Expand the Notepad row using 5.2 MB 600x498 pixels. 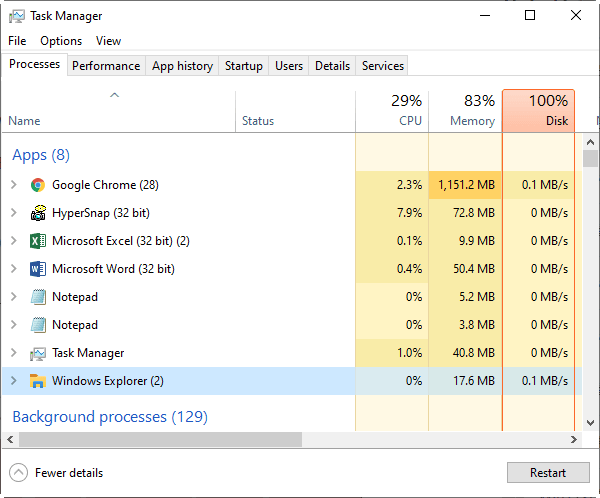14,297
